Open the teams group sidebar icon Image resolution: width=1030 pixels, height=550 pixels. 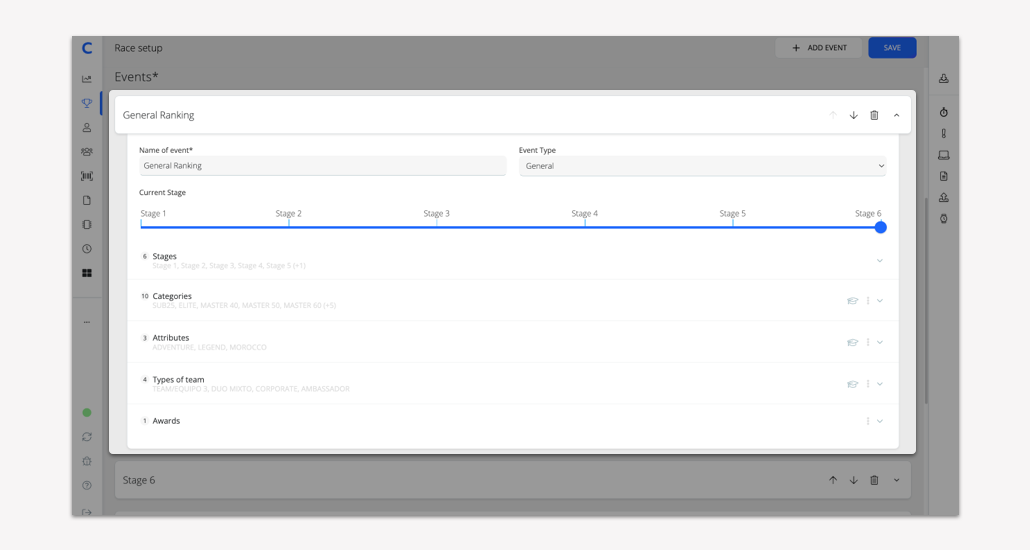point(87,152)
